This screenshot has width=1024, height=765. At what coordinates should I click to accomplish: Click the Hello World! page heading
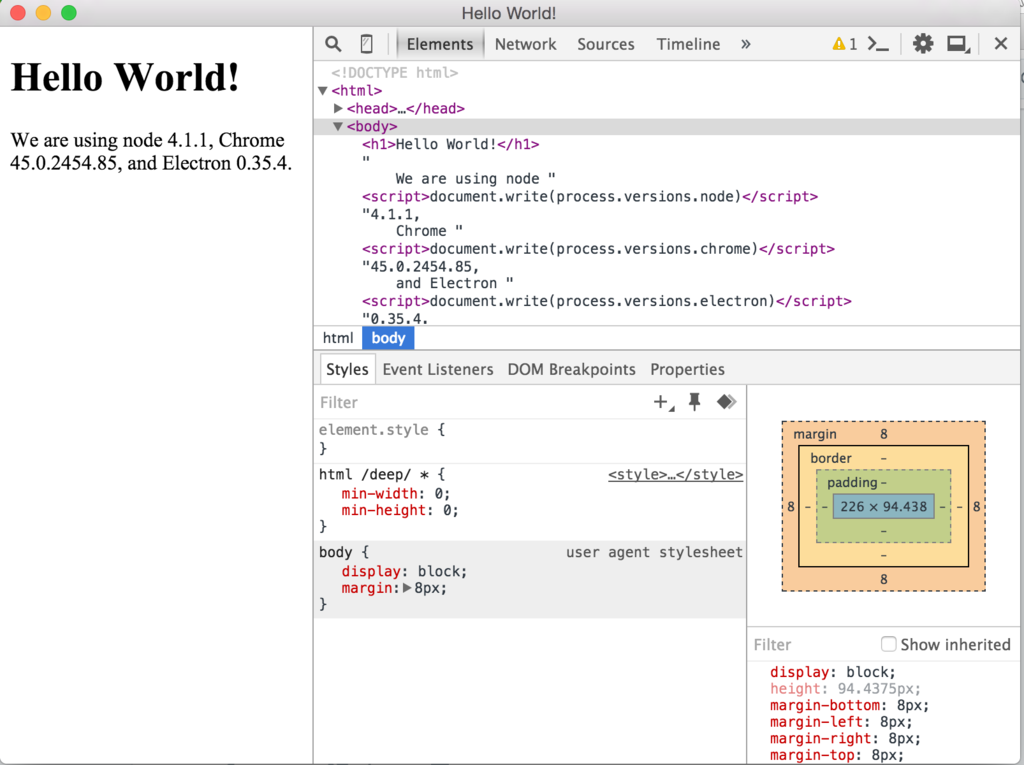tap(125, 77)
